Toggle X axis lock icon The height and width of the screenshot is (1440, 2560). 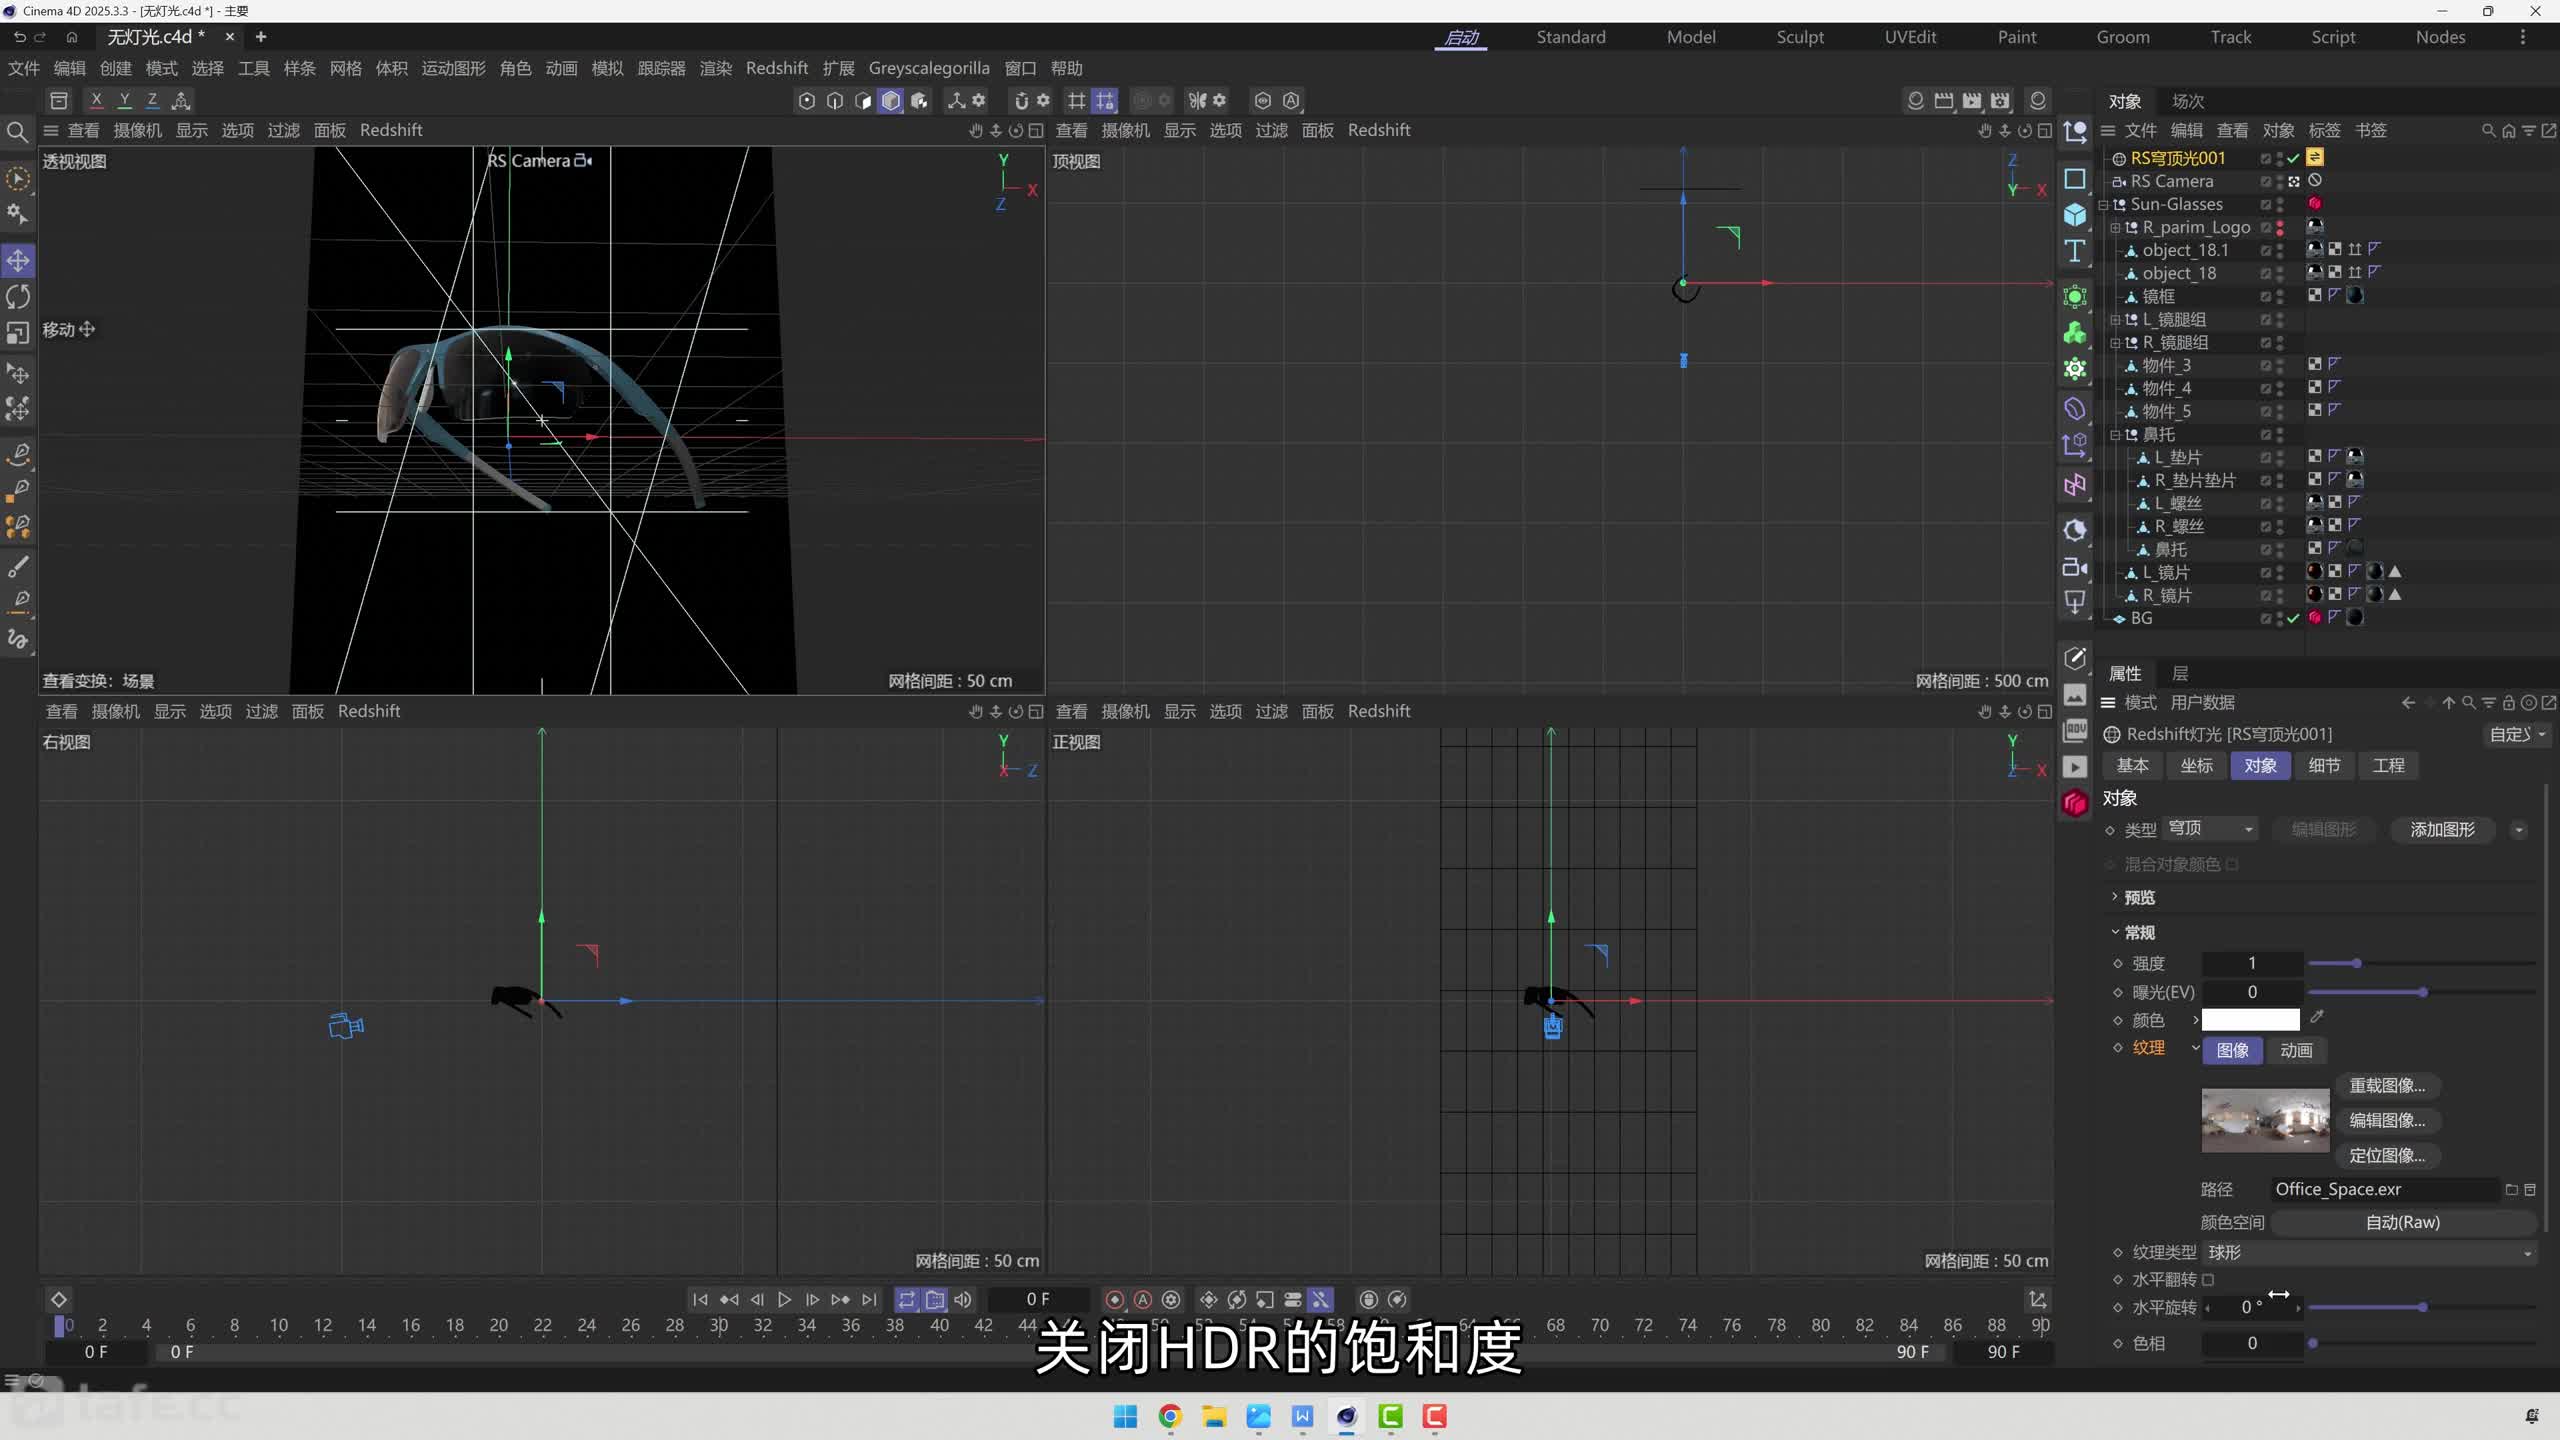click(x=96, y=100)
